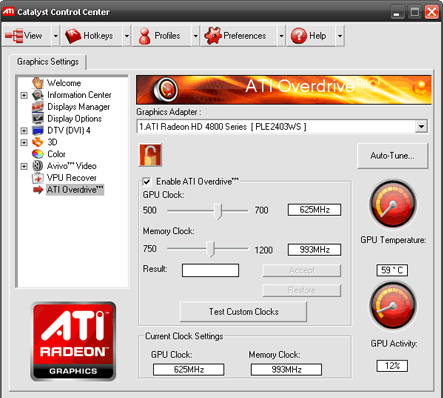
Task: Click current GPU Clock 625MHz value
Action: tap(188, 369)
